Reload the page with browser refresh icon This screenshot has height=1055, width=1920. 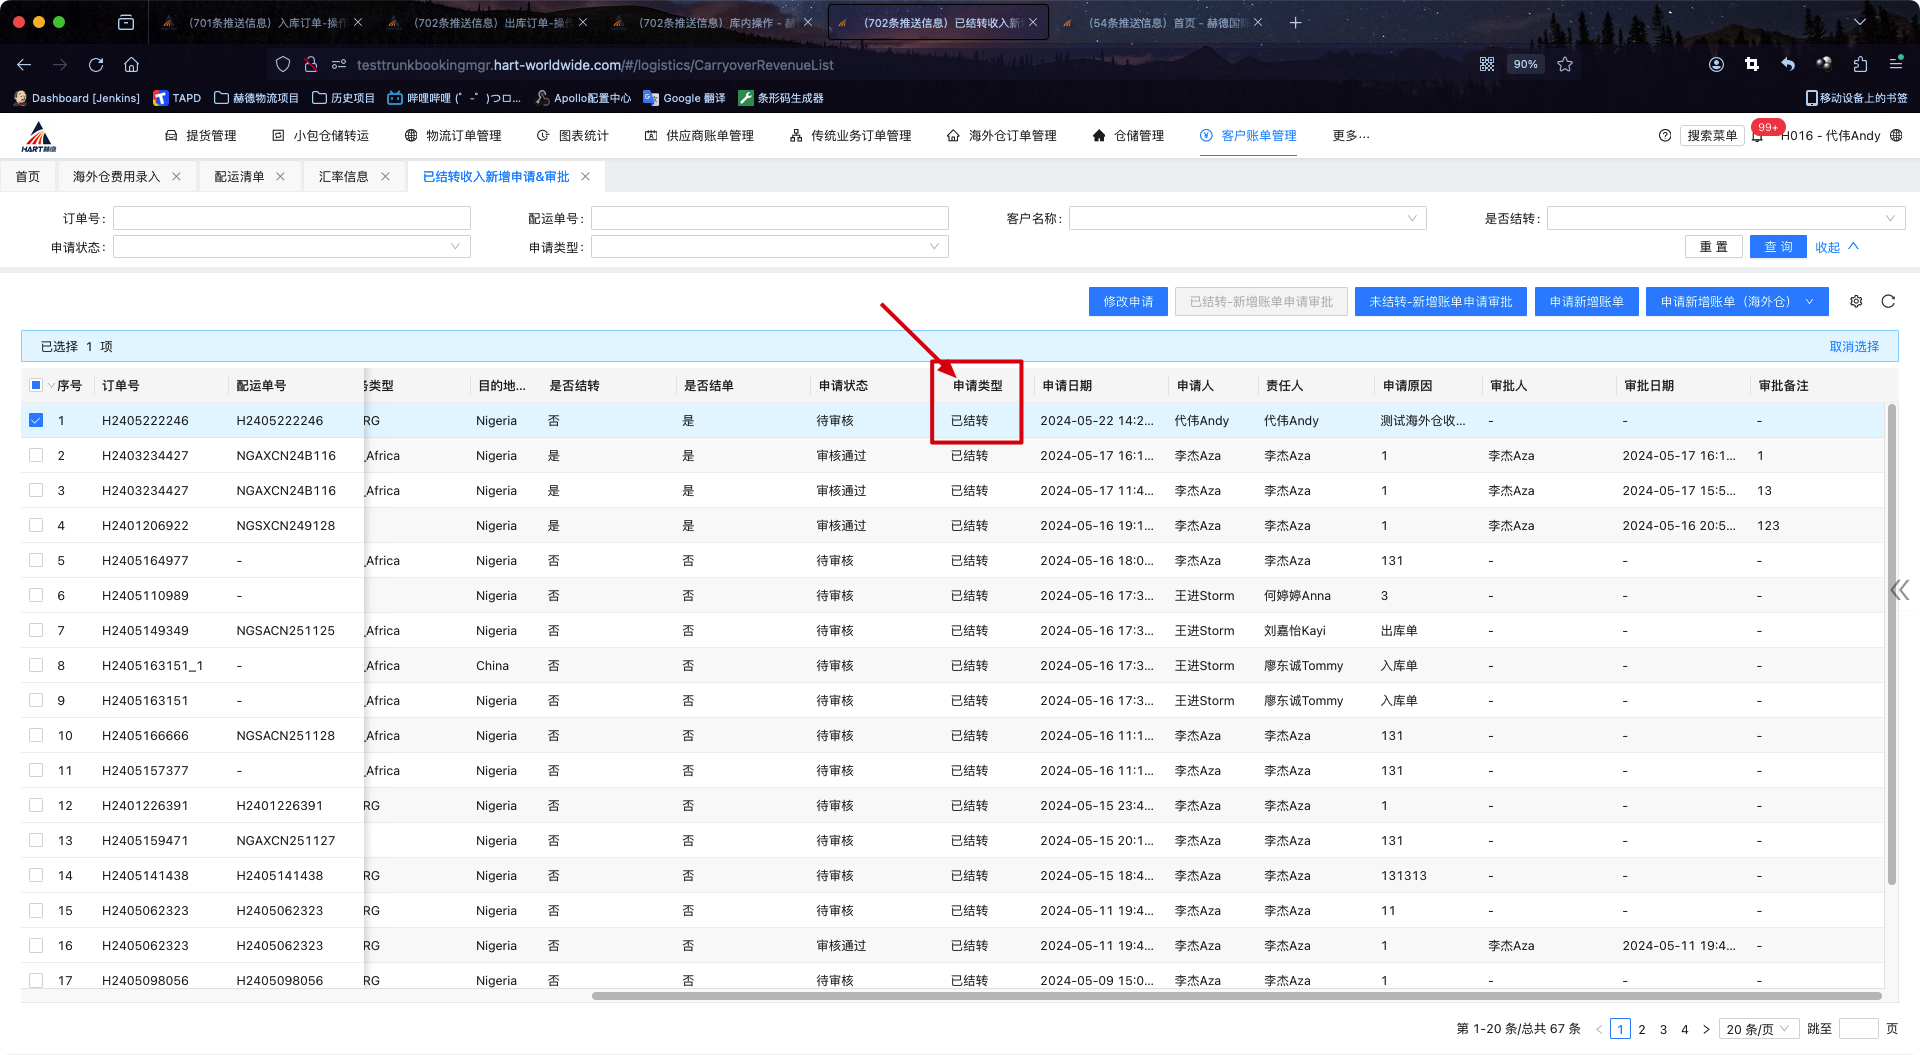pyautogui.click(x=96, y=65)
